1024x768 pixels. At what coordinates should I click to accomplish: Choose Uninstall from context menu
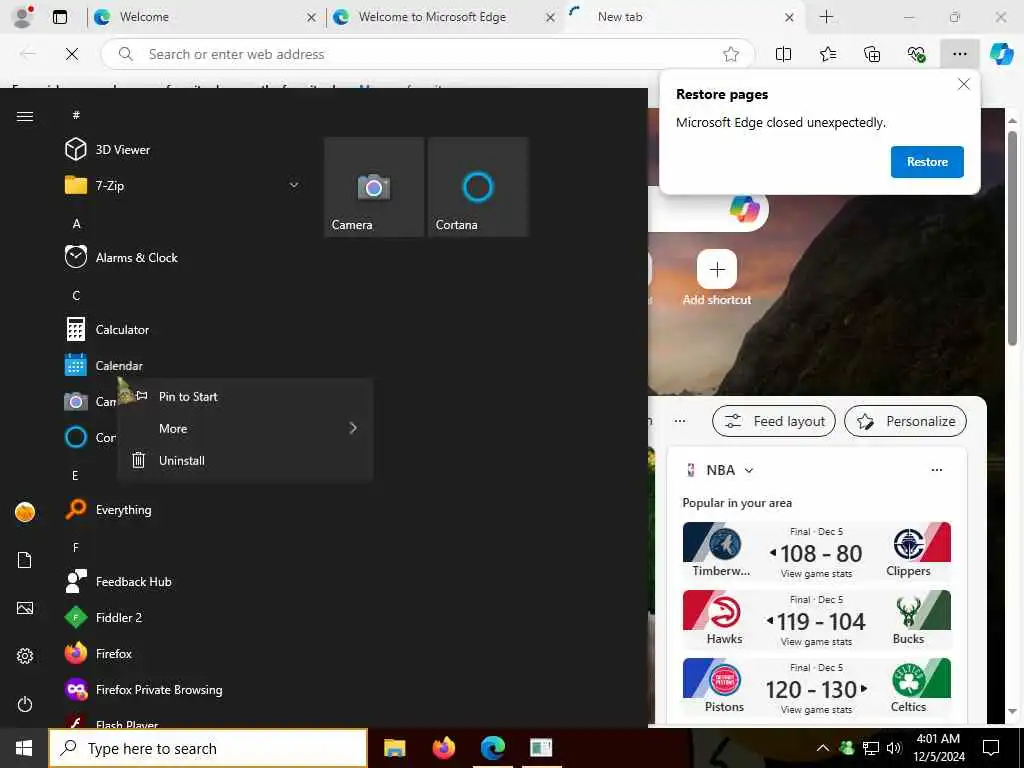(245, 460)
